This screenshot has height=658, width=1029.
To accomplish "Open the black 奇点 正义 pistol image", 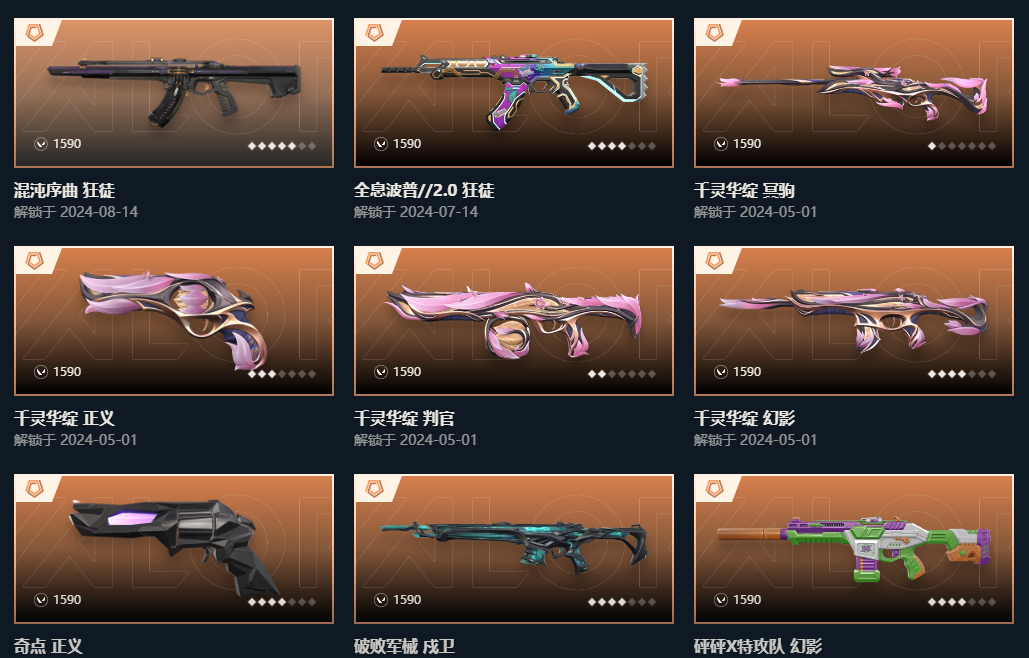I will pos(174,545).
